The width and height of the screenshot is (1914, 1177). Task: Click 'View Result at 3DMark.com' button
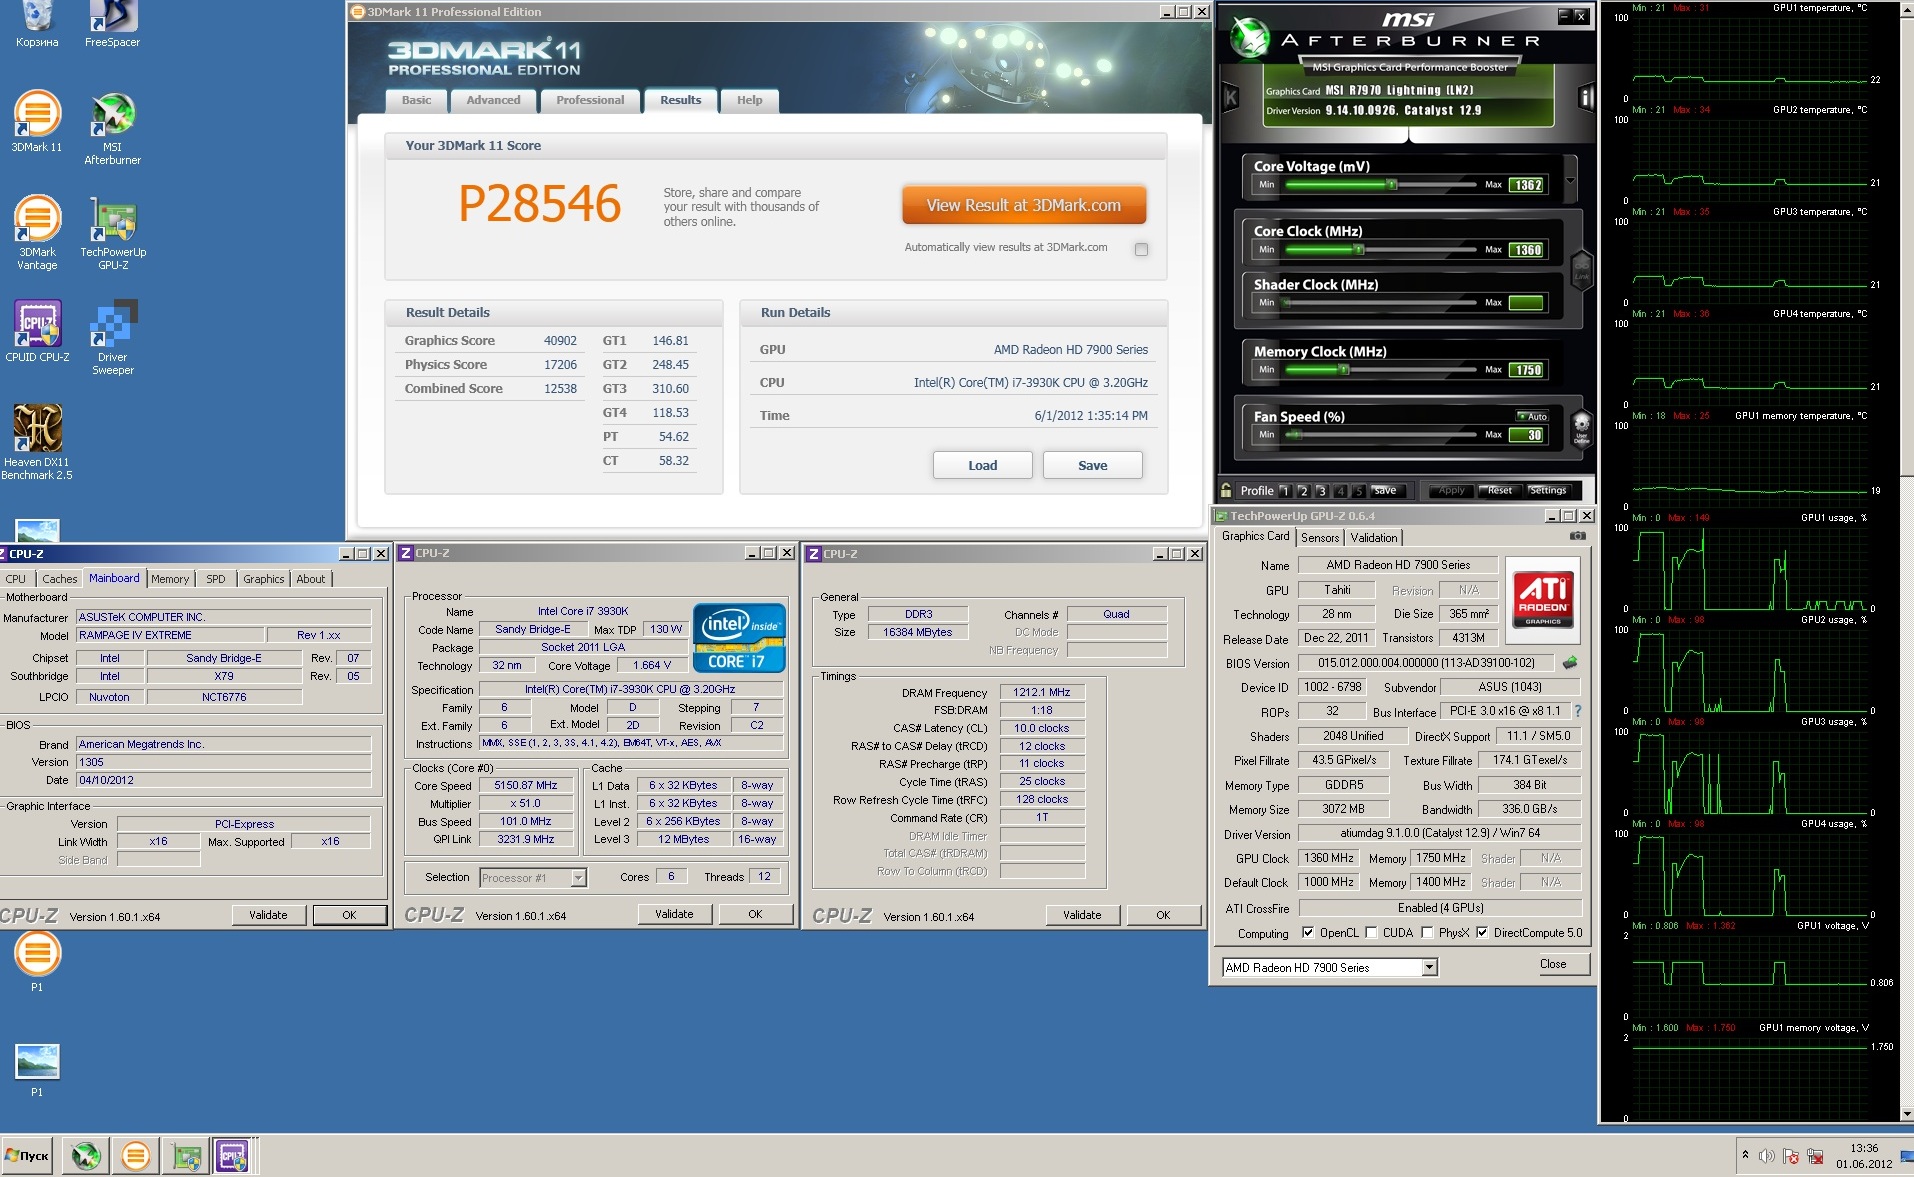click(x=1023, y=205)
